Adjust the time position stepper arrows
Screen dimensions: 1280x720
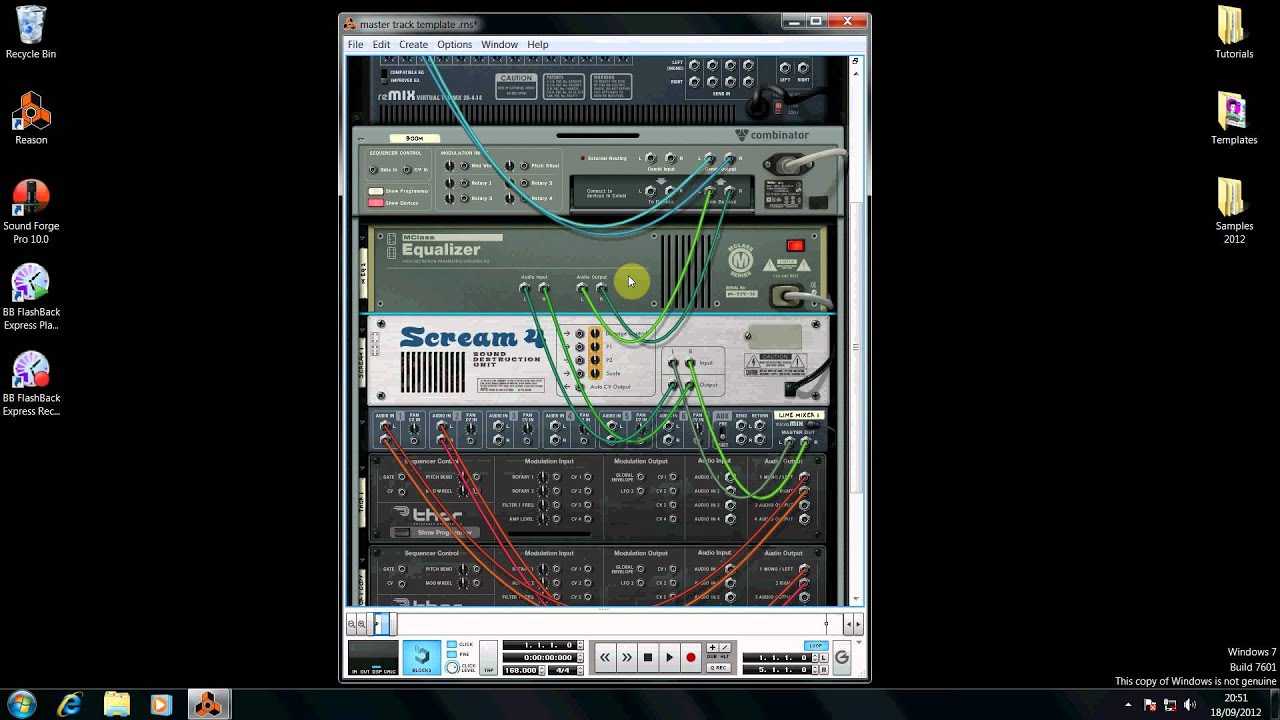coord(580,658)
